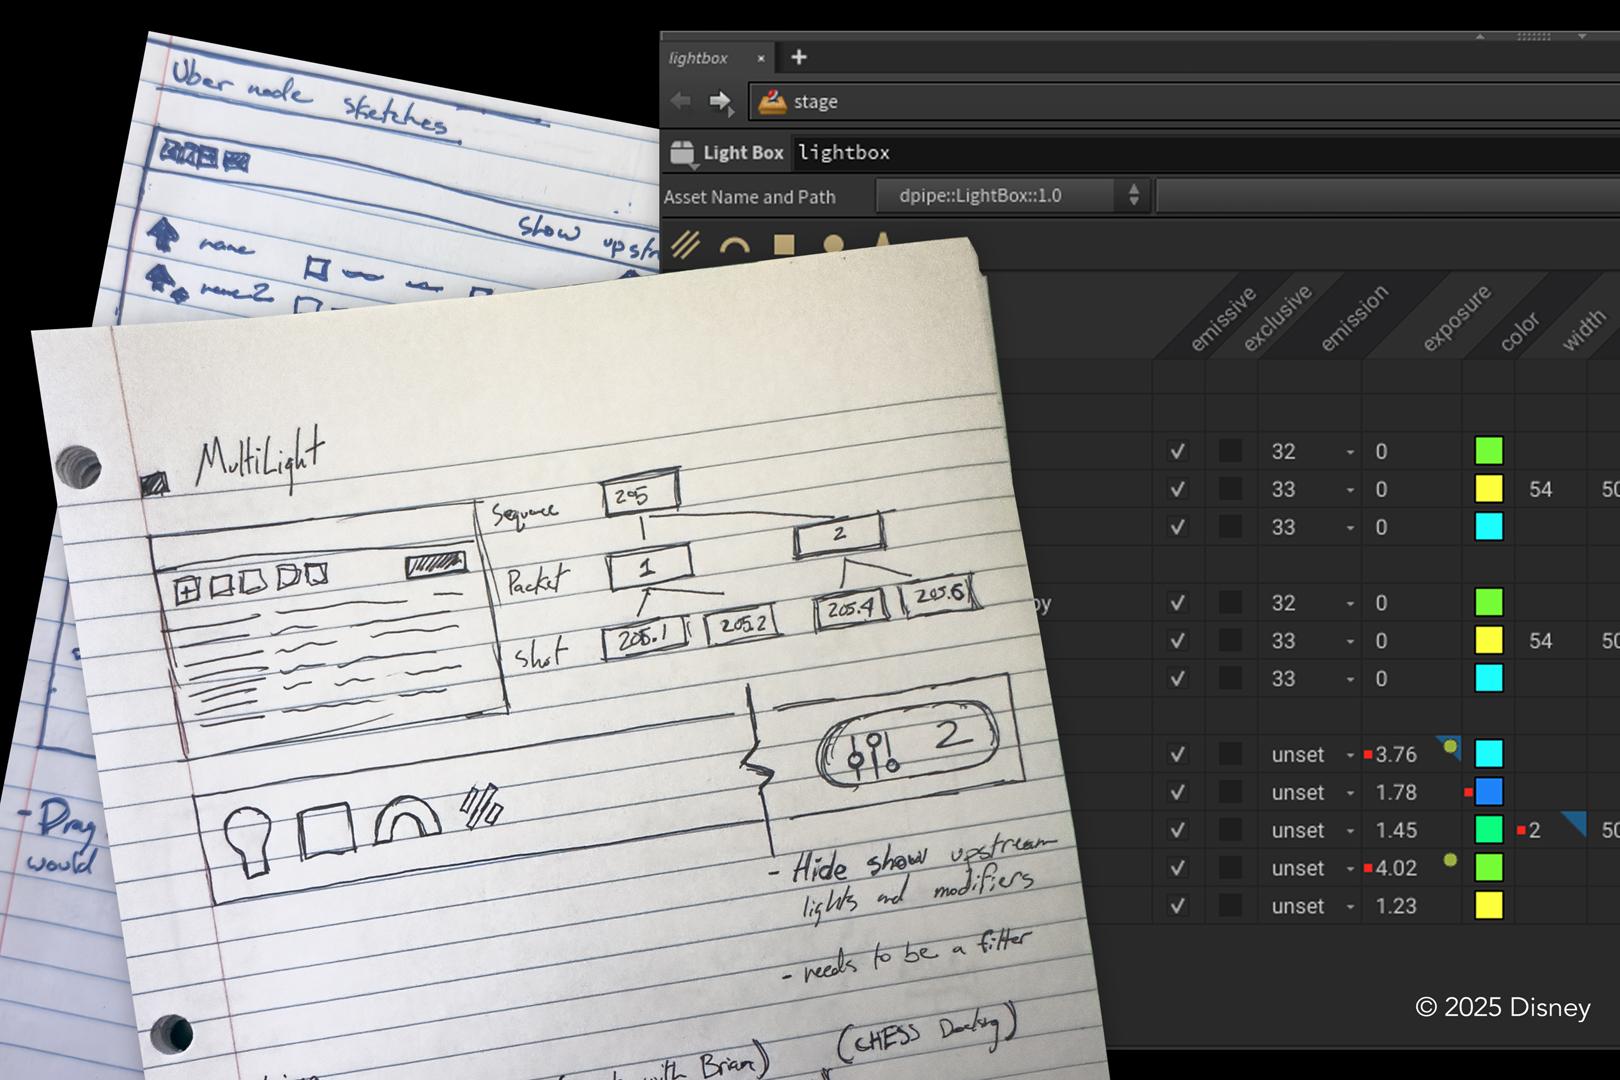Viewport: 1620px width, 1080px height.
Task: Expand emission dropdown in the 4.02 exposure row
Action: tap(1350, 869)
